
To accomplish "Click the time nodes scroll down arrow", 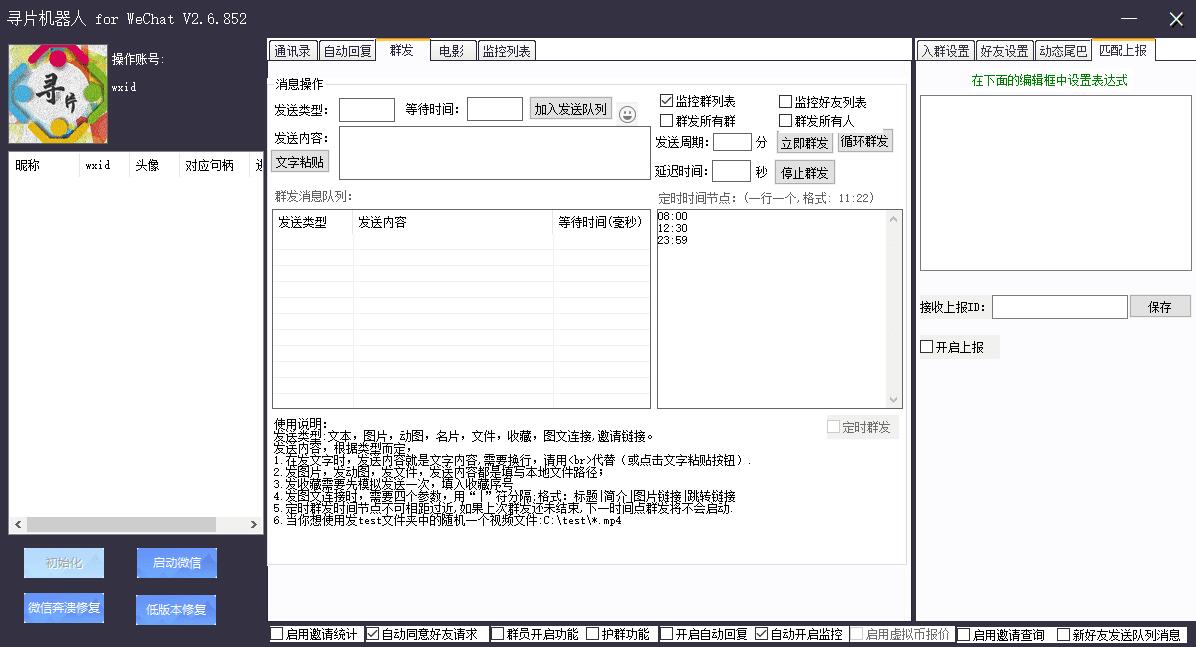I will tap(893, 400).
